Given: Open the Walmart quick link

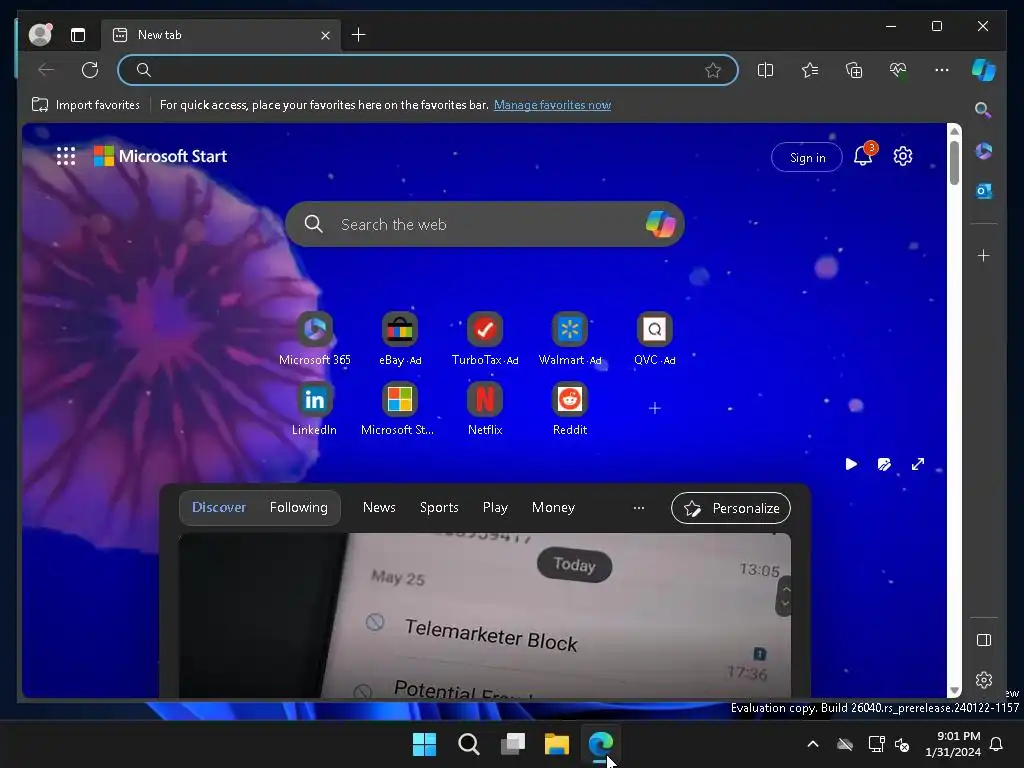Looking at the screenshot, I should click(569, 339).
